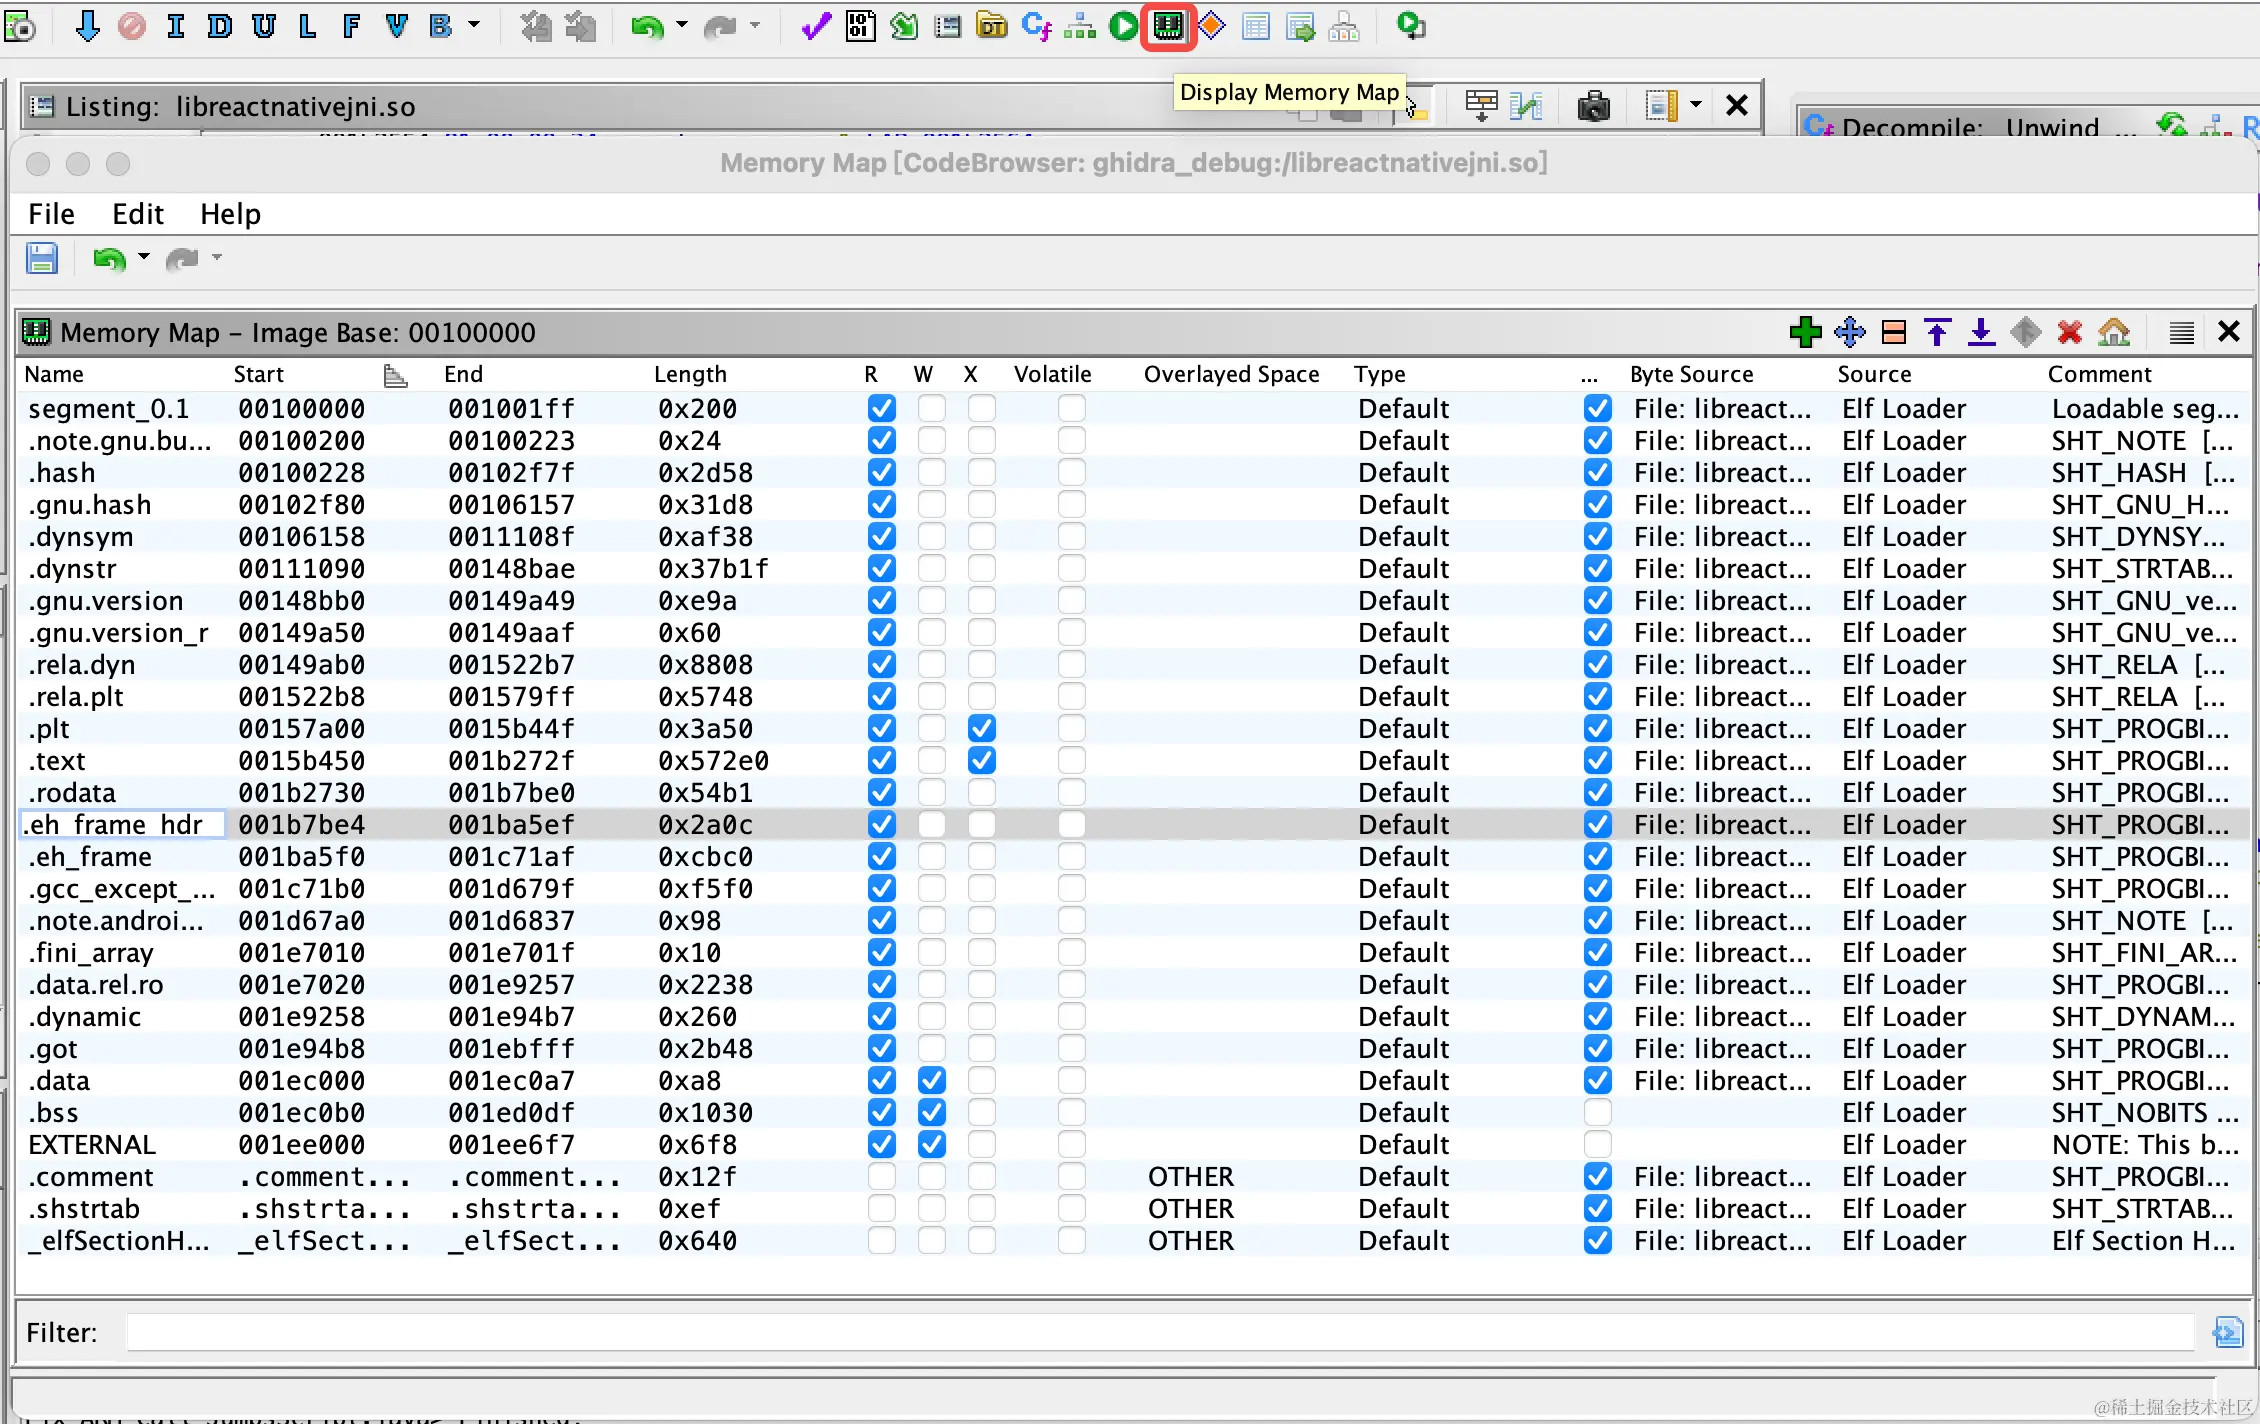
Task: Sort by the Name column header
Action: point(54,374)
